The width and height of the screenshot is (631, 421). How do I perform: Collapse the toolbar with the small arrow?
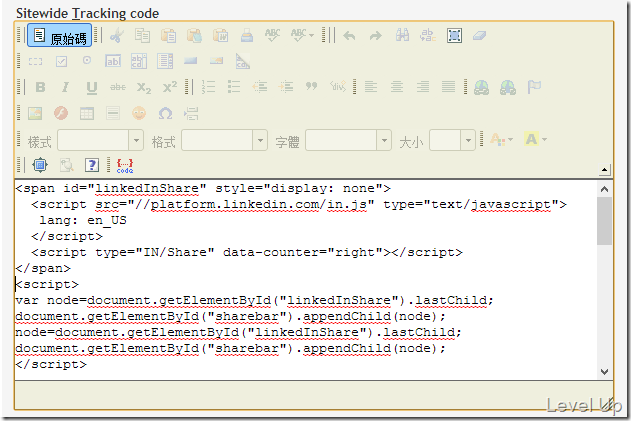pos(604,169)
